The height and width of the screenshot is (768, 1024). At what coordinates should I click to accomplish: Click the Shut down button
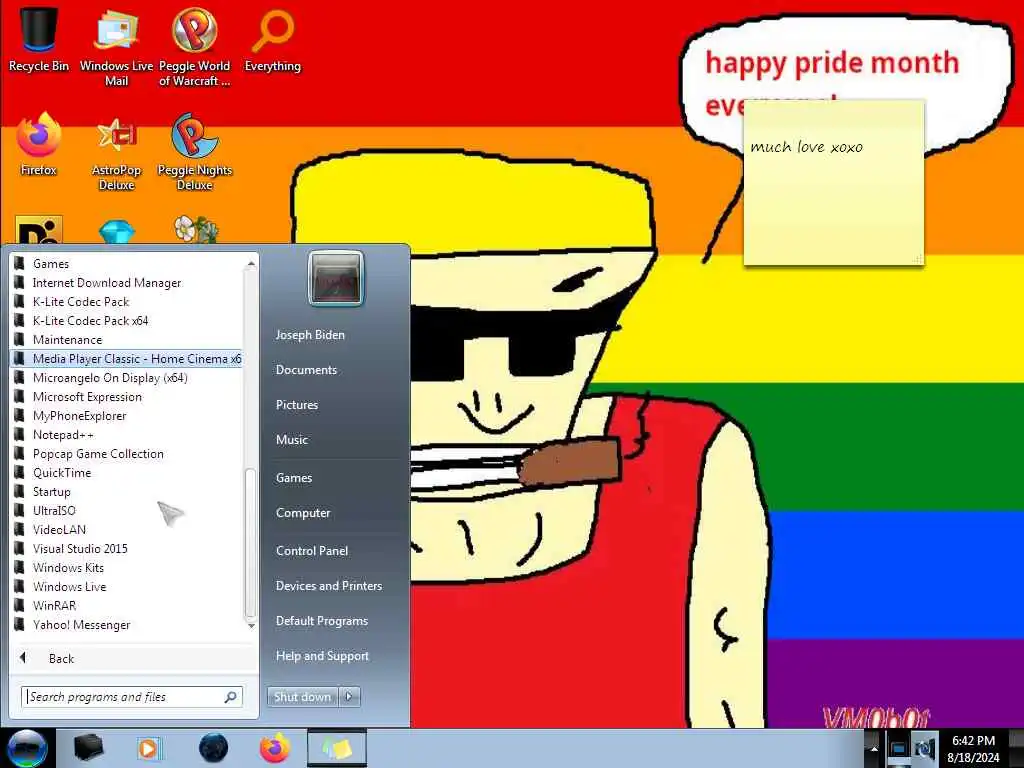coord(303,697)
